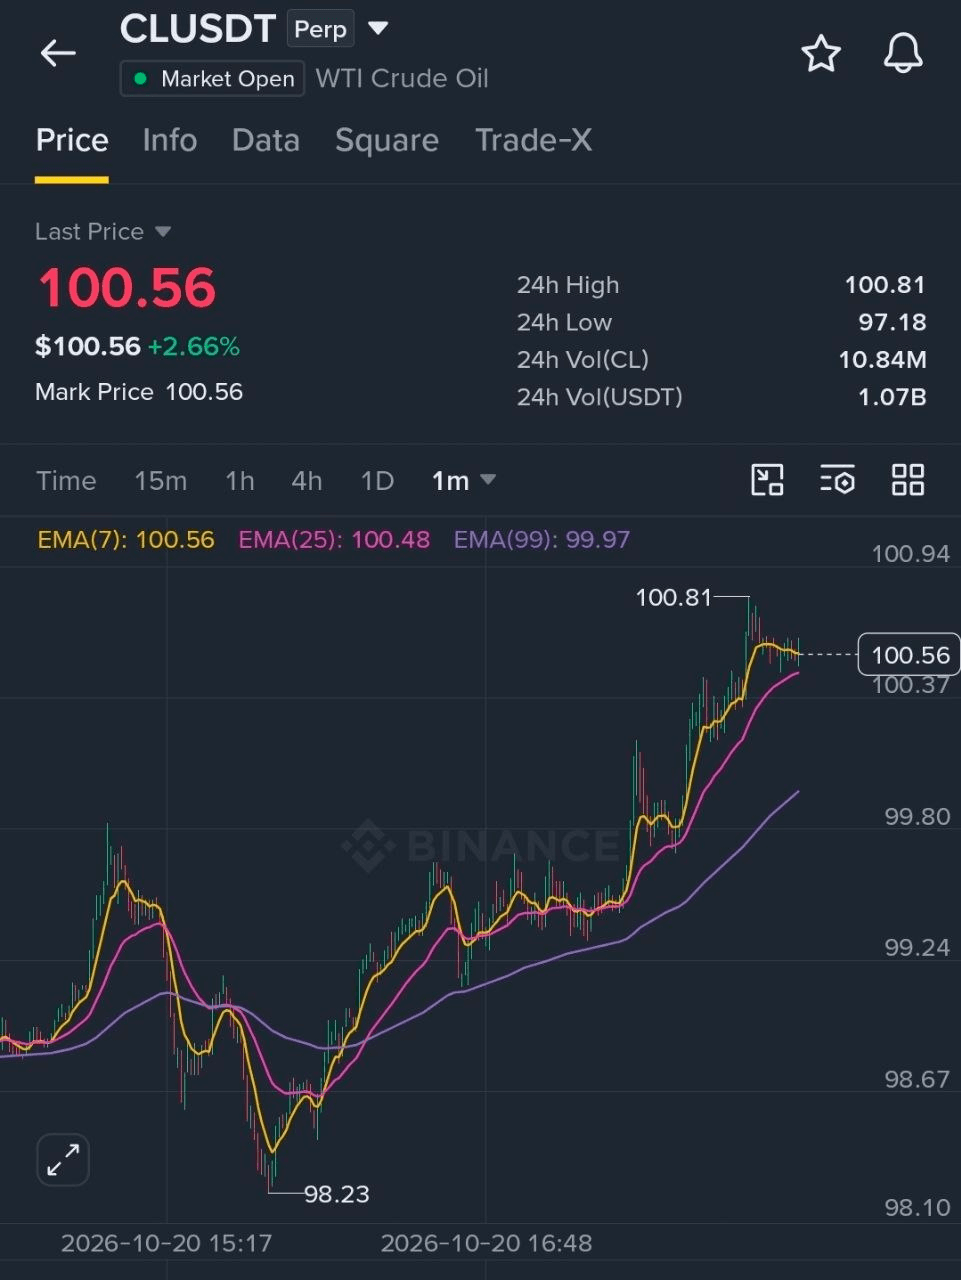Open price alert bell icon
This screenshot has width=961, height=1280.
[x=903, y=53]
